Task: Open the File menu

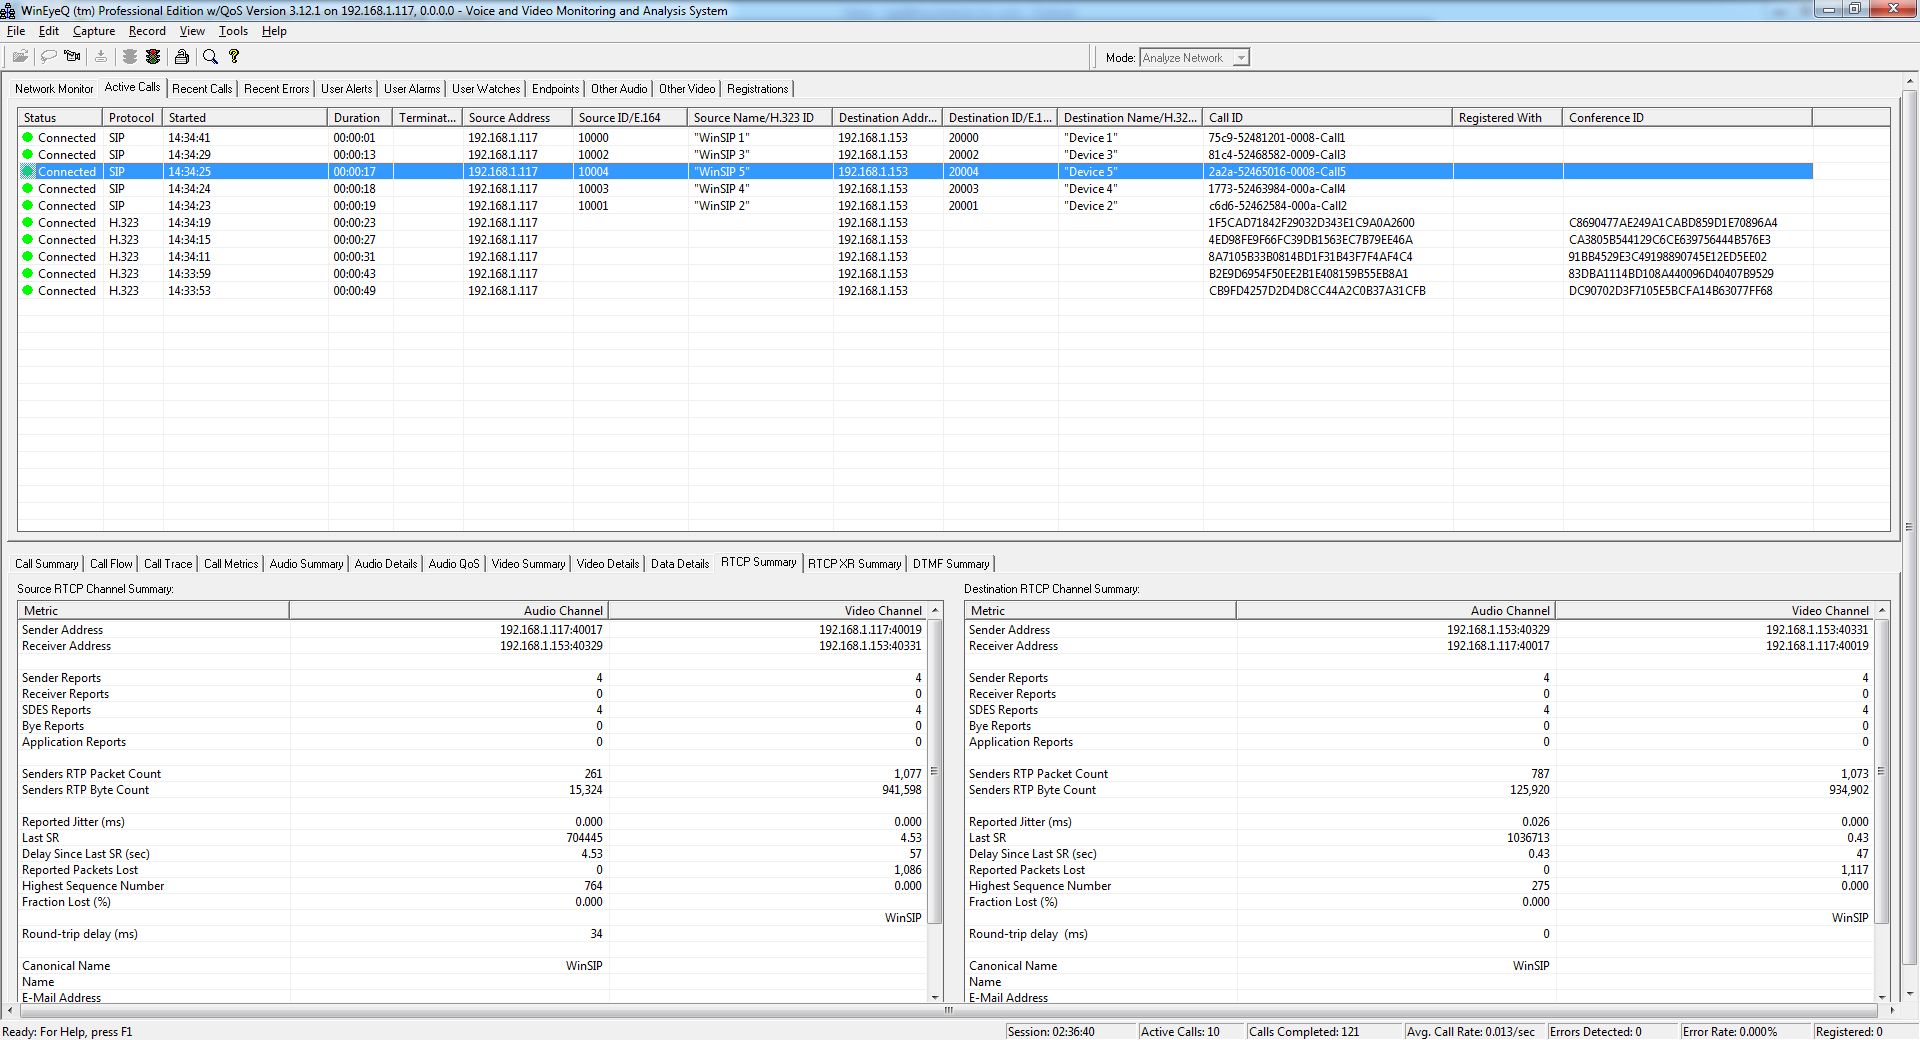Action: pyautogui.click(x=16, y=31)
